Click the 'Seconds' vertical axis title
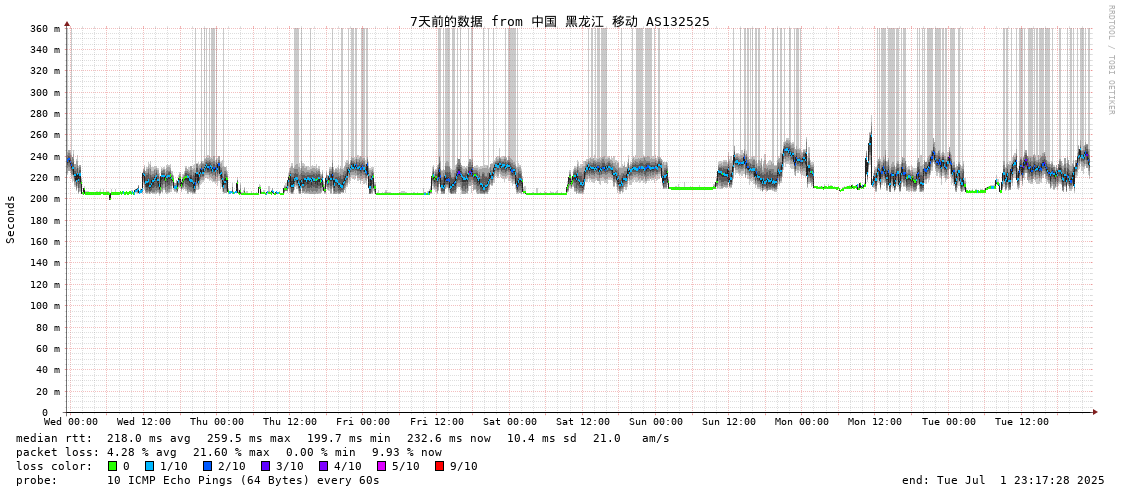This screenshot has width=1121, height=494. click(11, 219)
